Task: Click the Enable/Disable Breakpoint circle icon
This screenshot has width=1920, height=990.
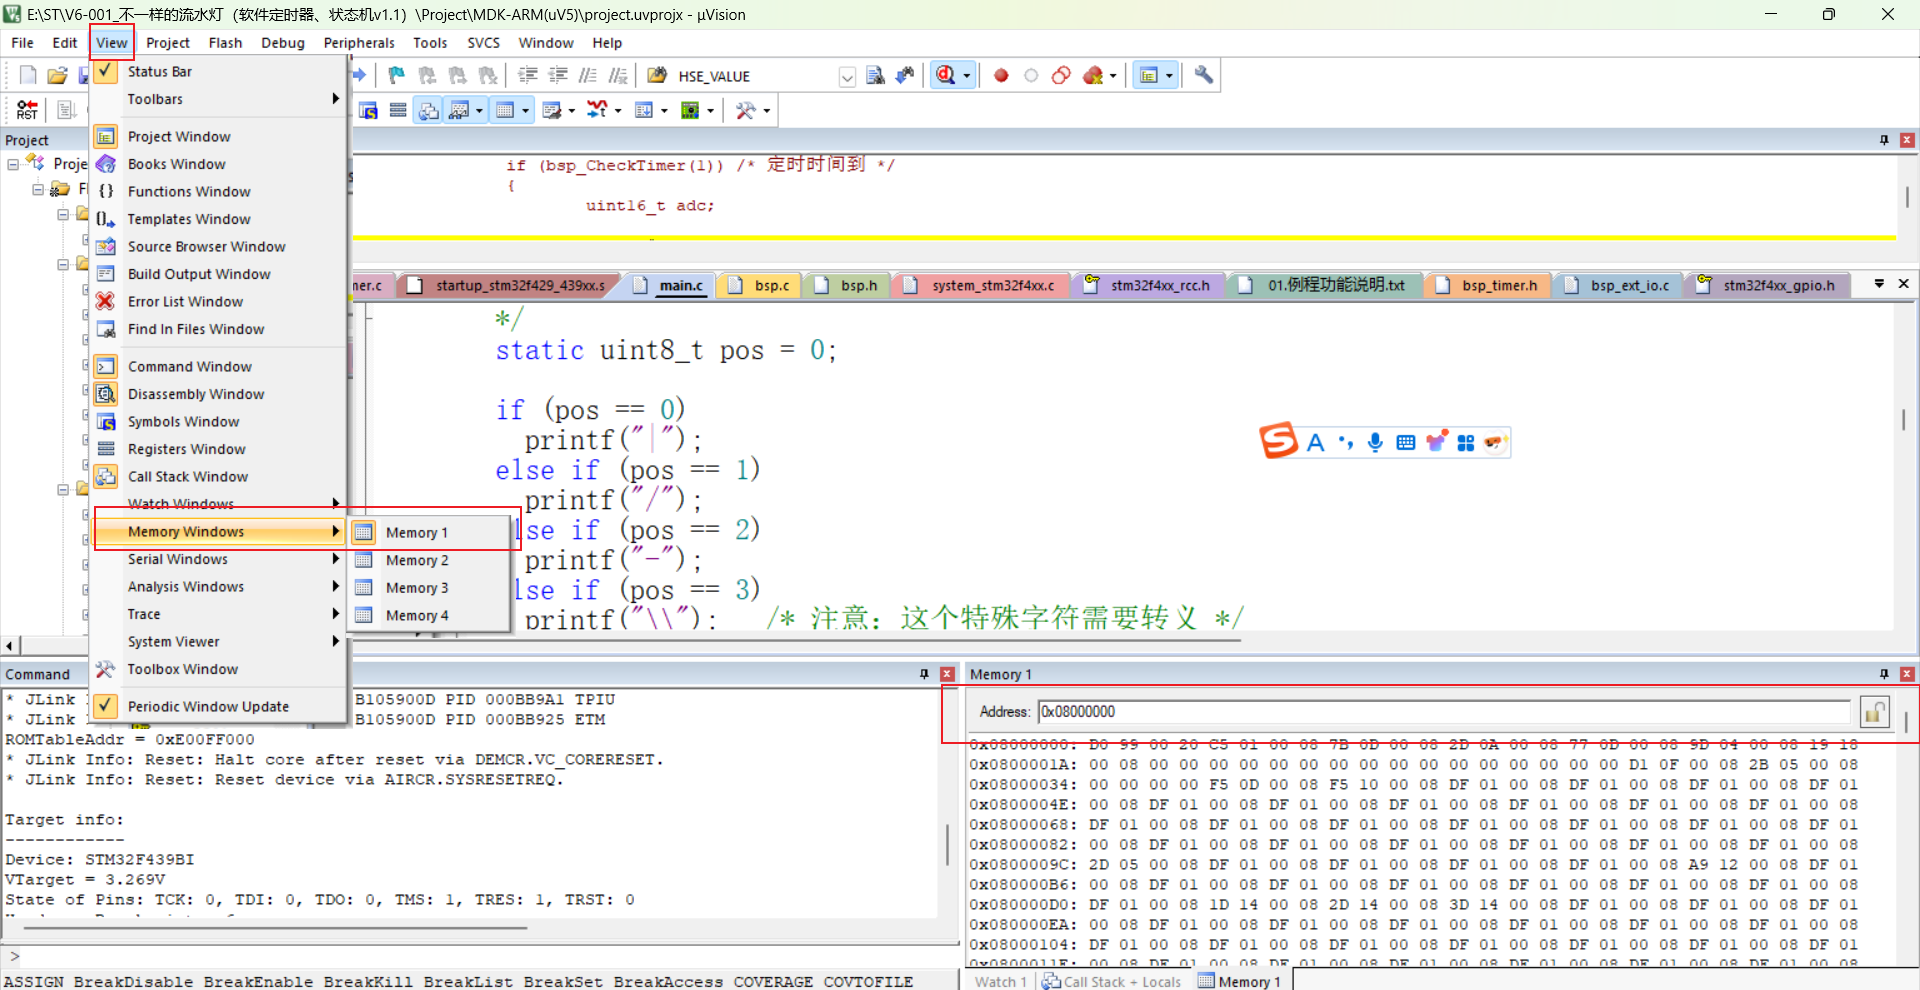Action: [1031, 75]
